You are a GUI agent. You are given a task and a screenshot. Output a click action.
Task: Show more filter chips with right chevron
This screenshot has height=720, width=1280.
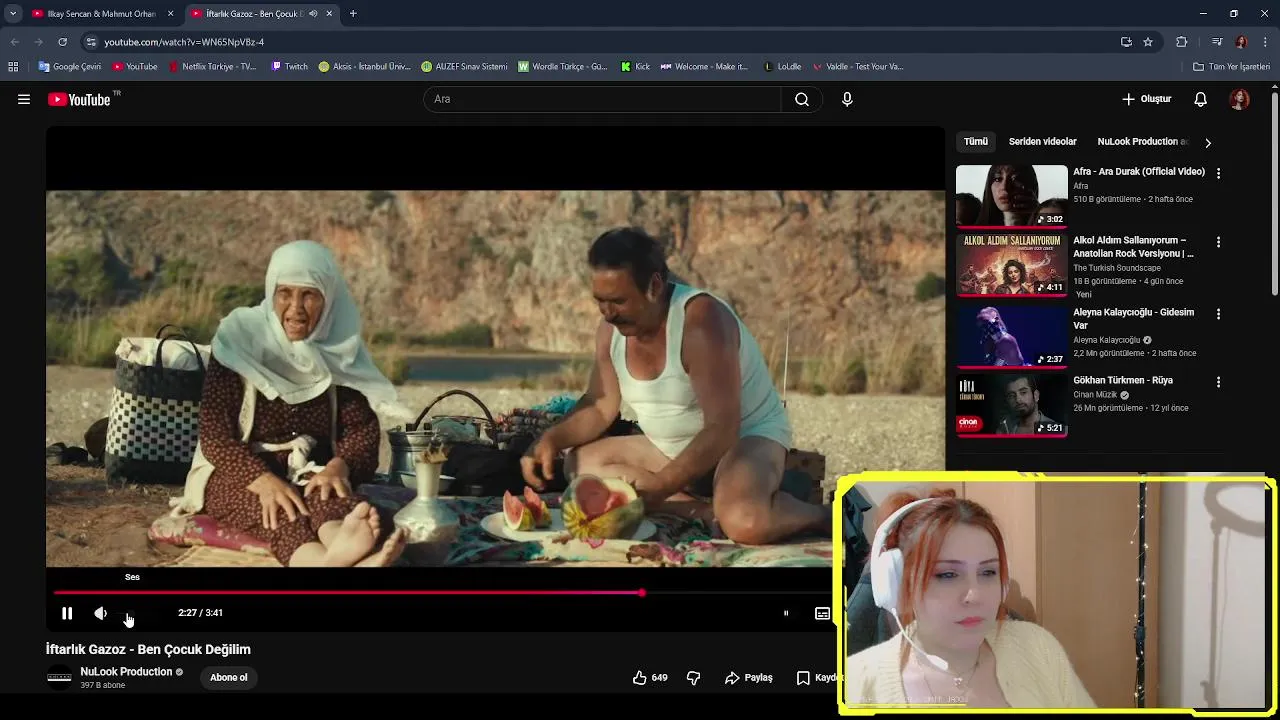1208,142
